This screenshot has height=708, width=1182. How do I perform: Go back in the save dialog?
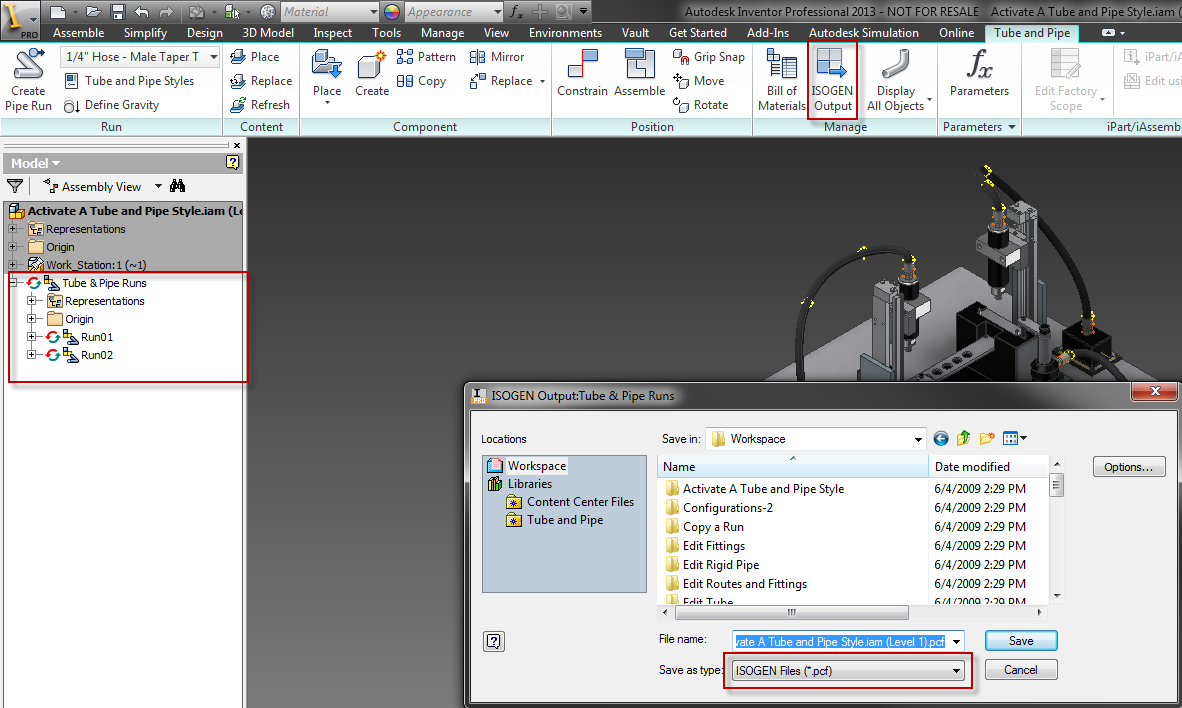coord(941,438)
